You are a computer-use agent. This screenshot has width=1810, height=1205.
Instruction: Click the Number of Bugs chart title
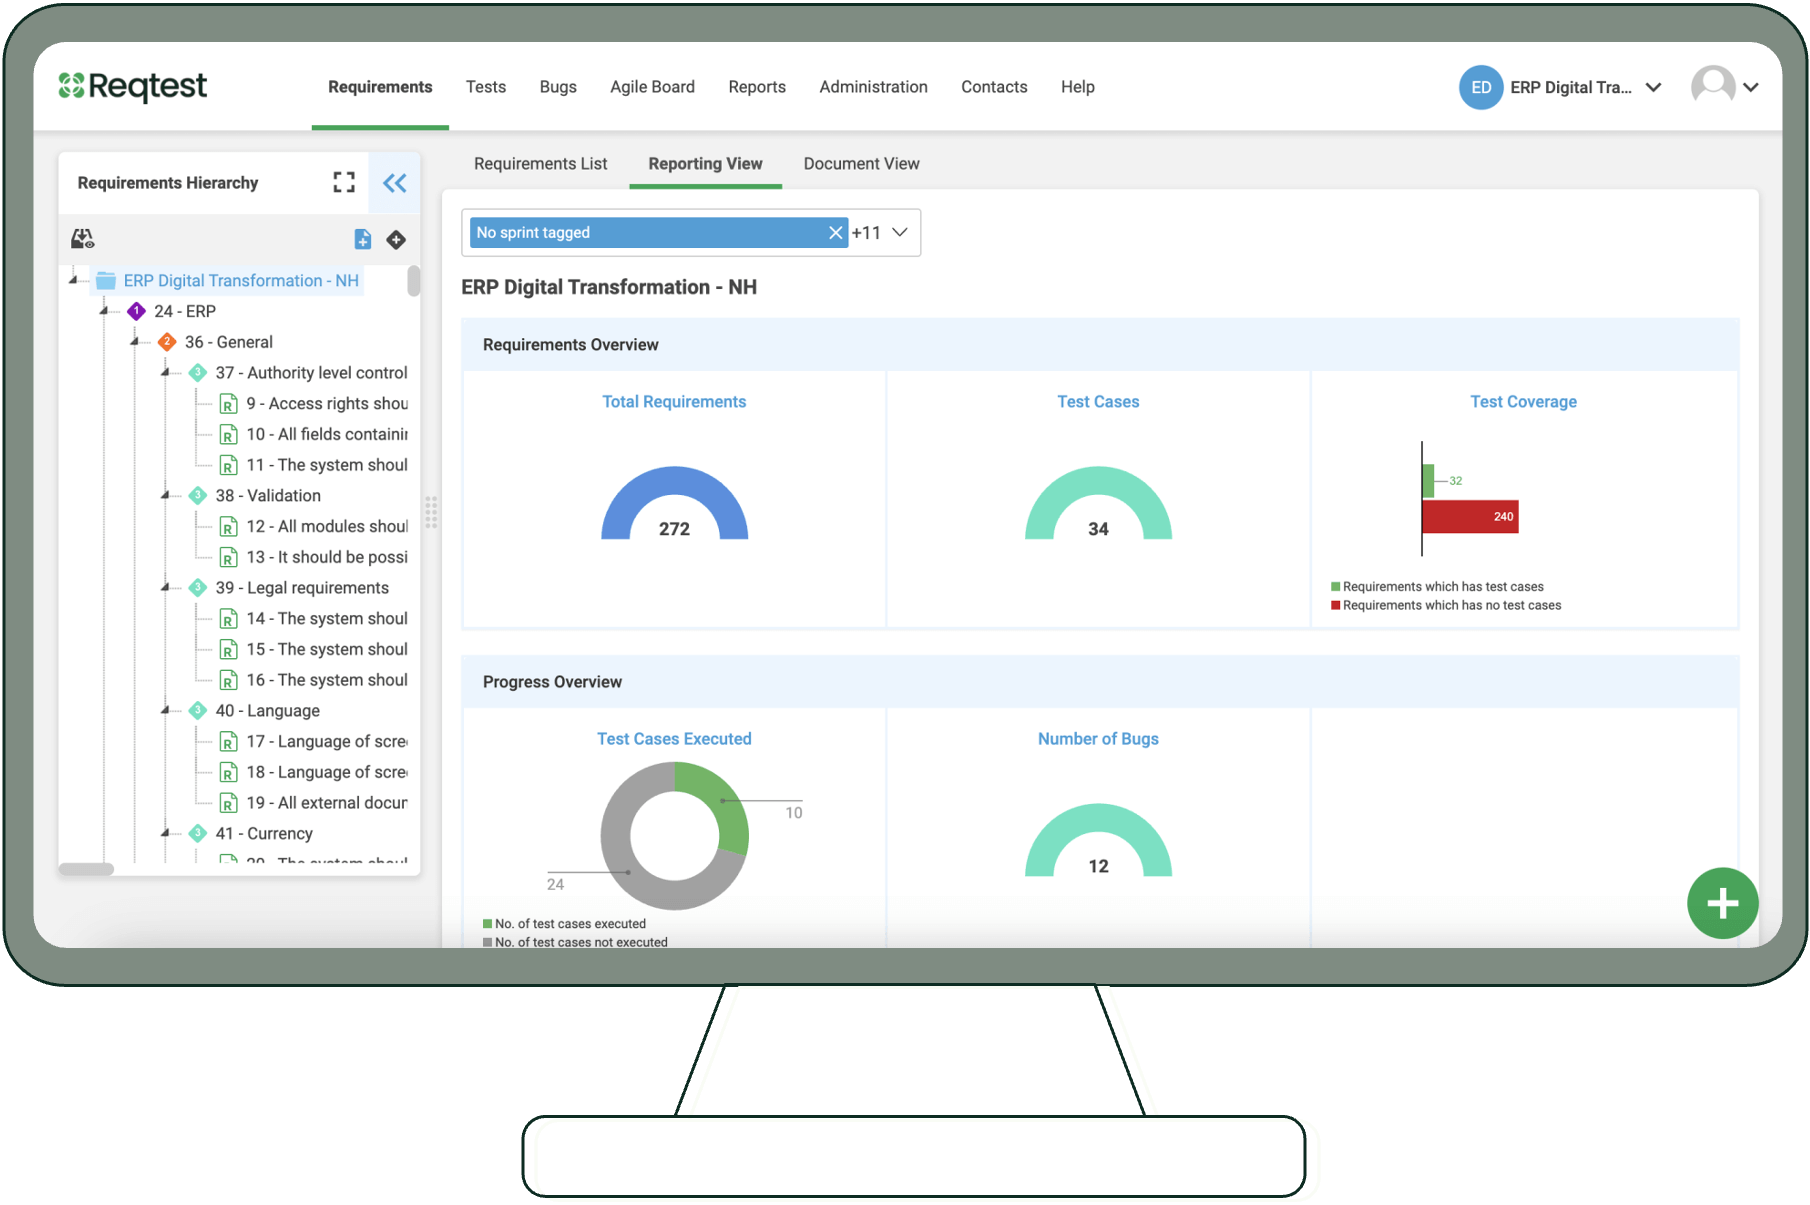(x=1098, y=739)
